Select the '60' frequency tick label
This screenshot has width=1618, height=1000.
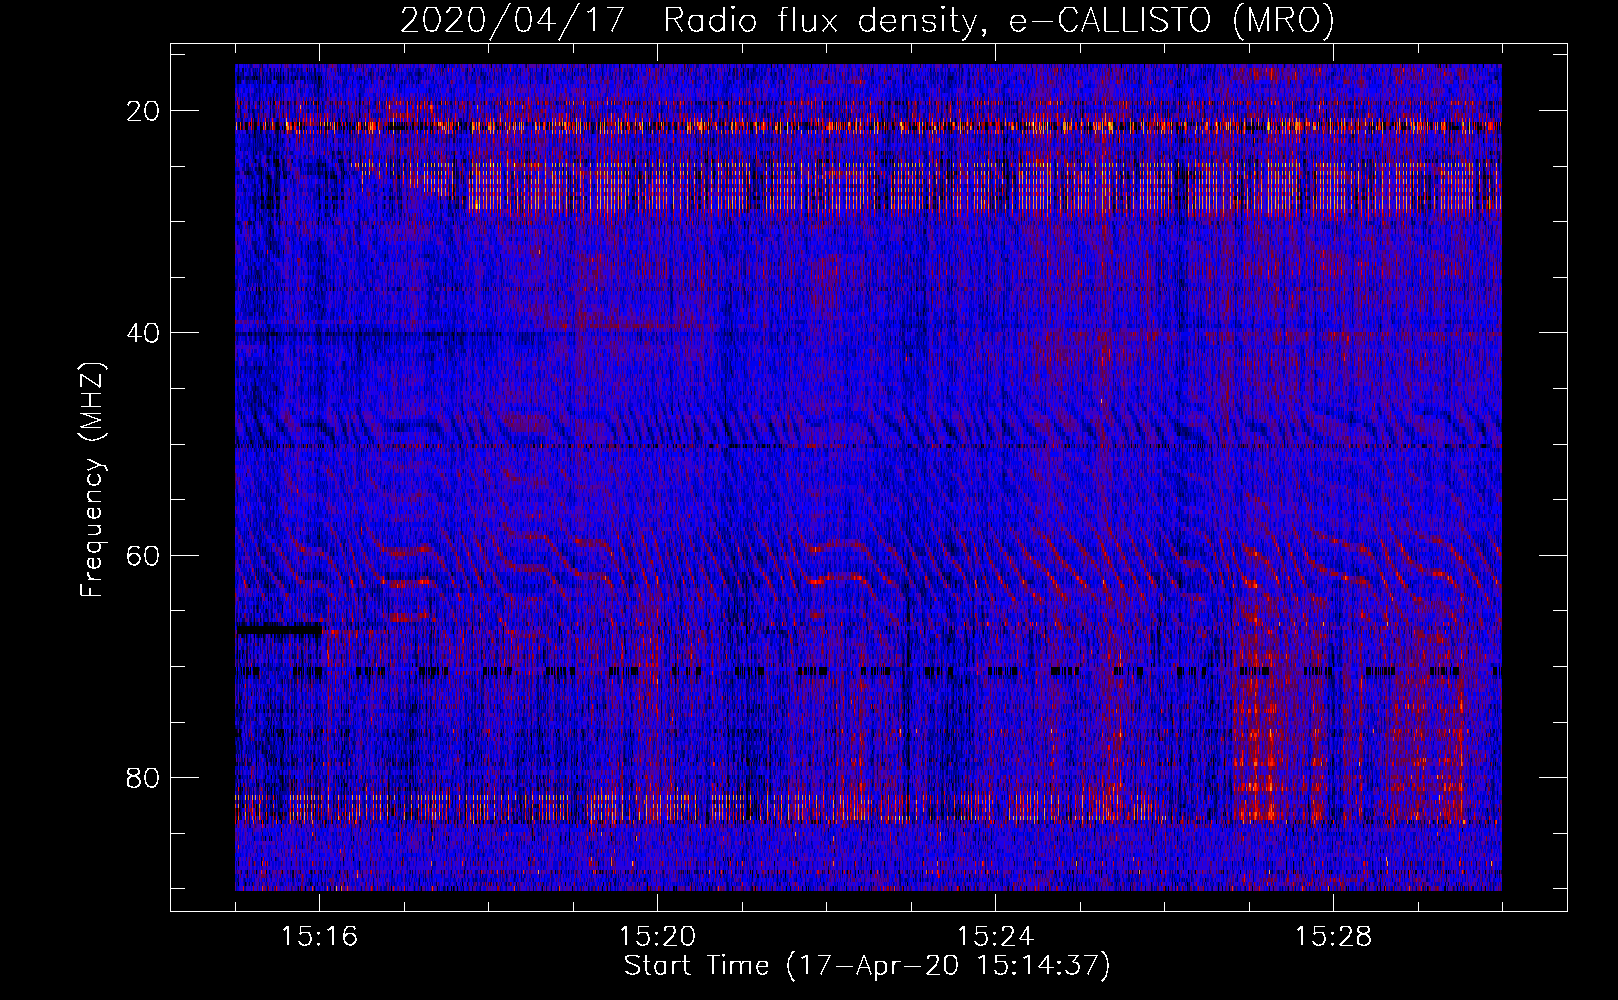pyautogui.click(x=144, y=555)
